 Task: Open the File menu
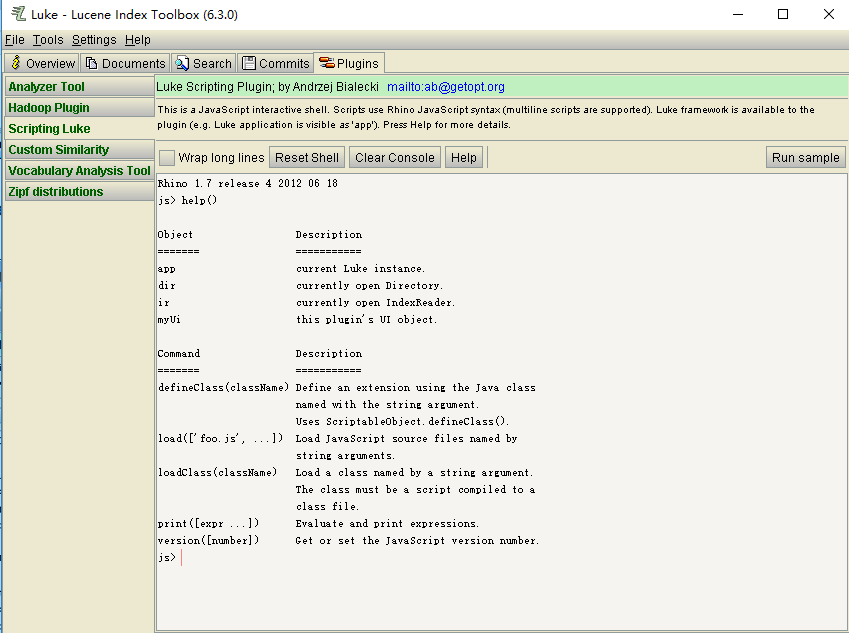tap(15, 40)
